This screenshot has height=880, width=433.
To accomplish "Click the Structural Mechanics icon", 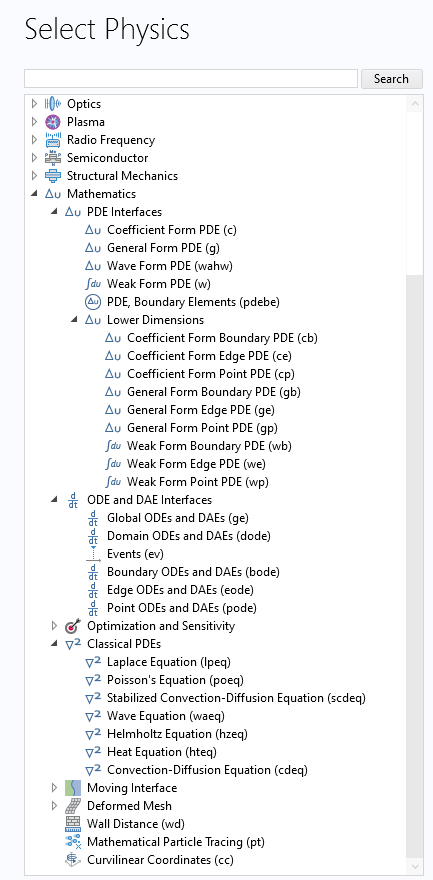I will pos(53,176).
